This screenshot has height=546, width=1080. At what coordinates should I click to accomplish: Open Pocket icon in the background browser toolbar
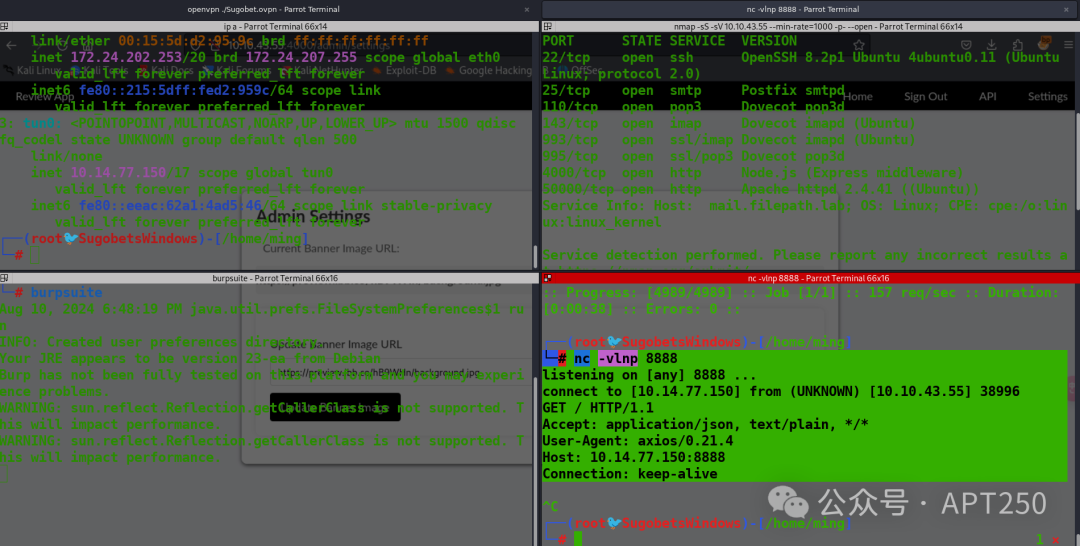click(x=967, y=45)
